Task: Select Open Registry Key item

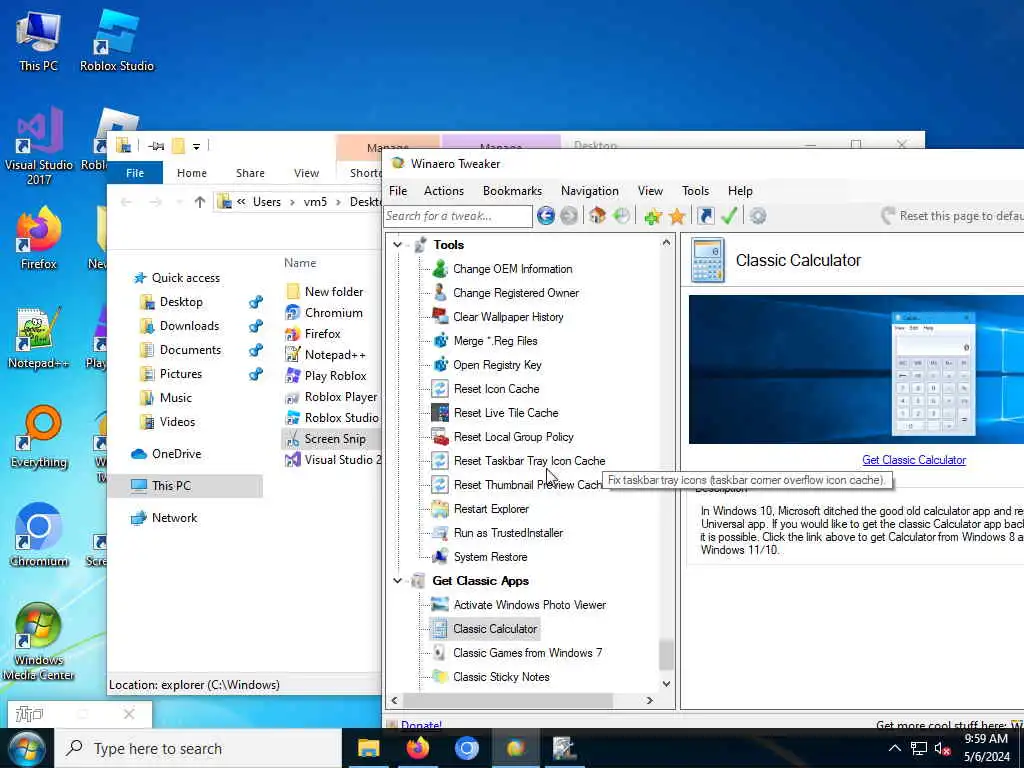Action: point(497,364)
